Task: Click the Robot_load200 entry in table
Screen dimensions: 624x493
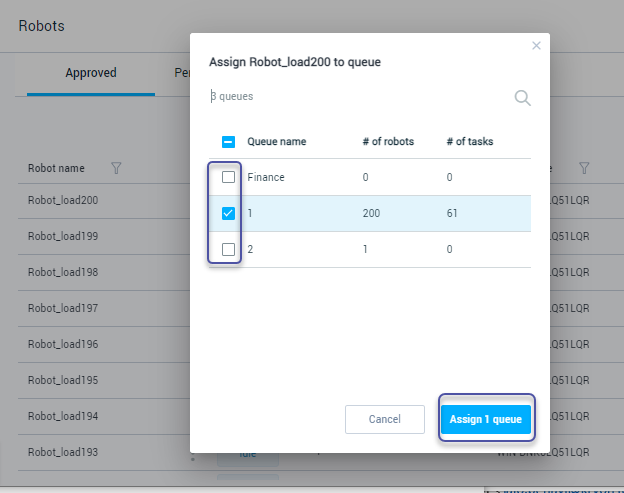Action: (63, 200)
